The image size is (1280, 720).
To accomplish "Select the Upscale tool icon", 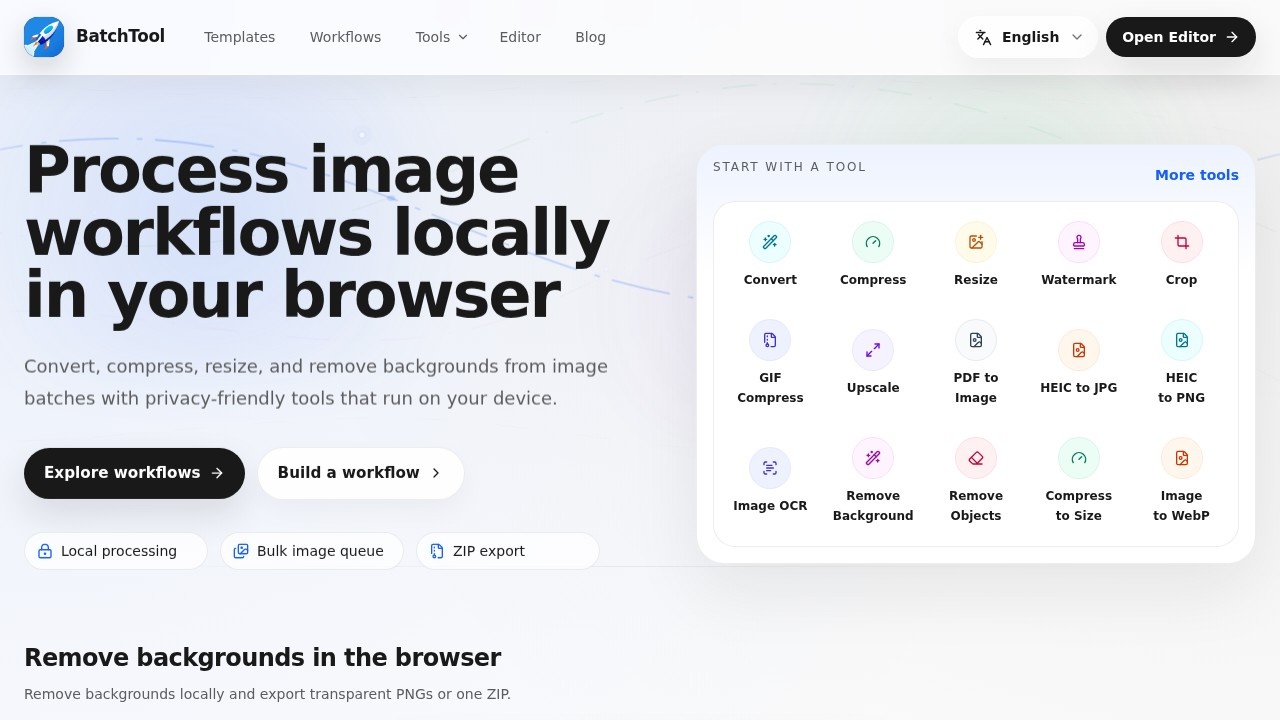I will [873, 350].
